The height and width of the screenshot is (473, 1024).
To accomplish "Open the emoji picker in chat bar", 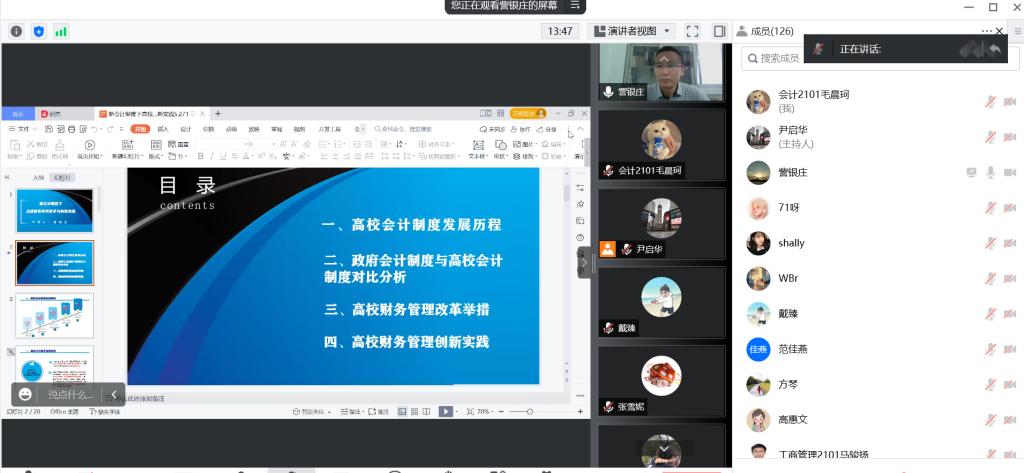I will point(25,394).
